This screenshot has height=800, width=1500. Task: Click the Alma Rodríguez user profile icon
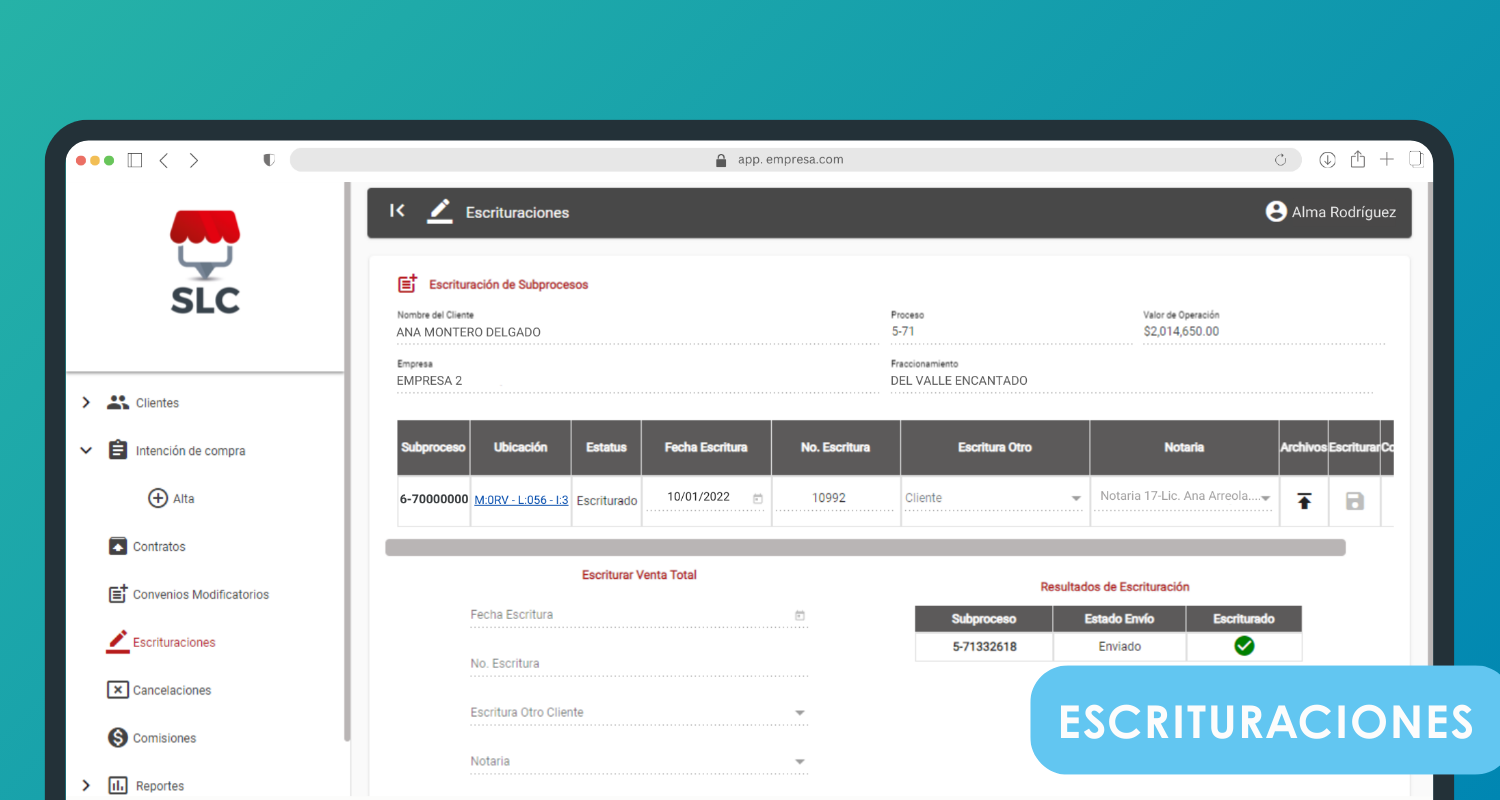pyautogui.click(x=1275, y=212)
